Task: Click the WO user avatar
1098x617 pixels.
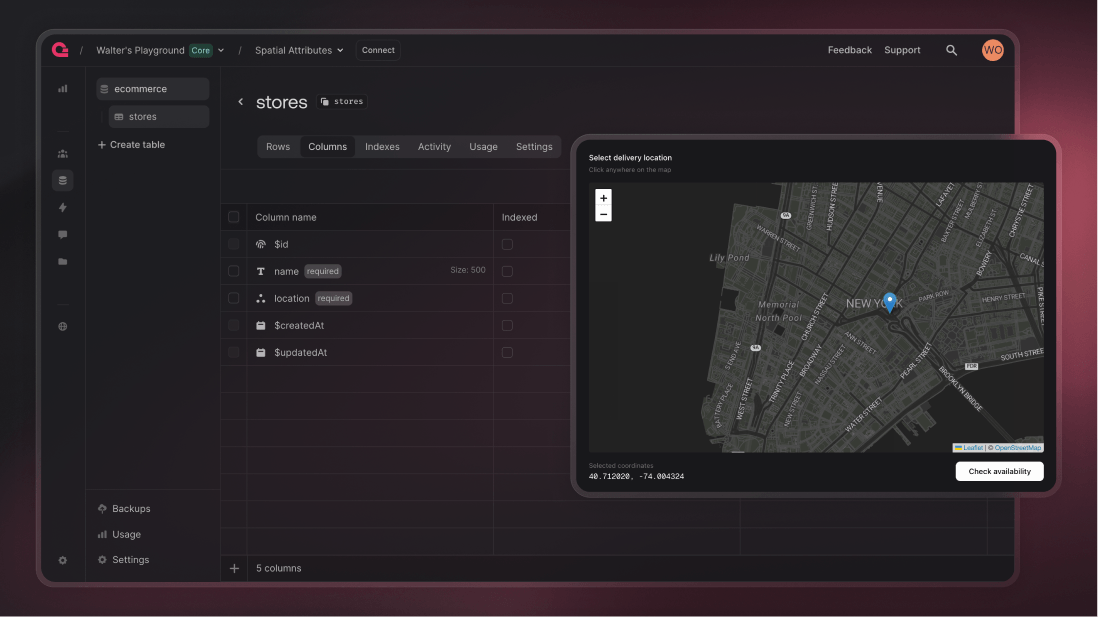Action: click(x=992, y=50)
